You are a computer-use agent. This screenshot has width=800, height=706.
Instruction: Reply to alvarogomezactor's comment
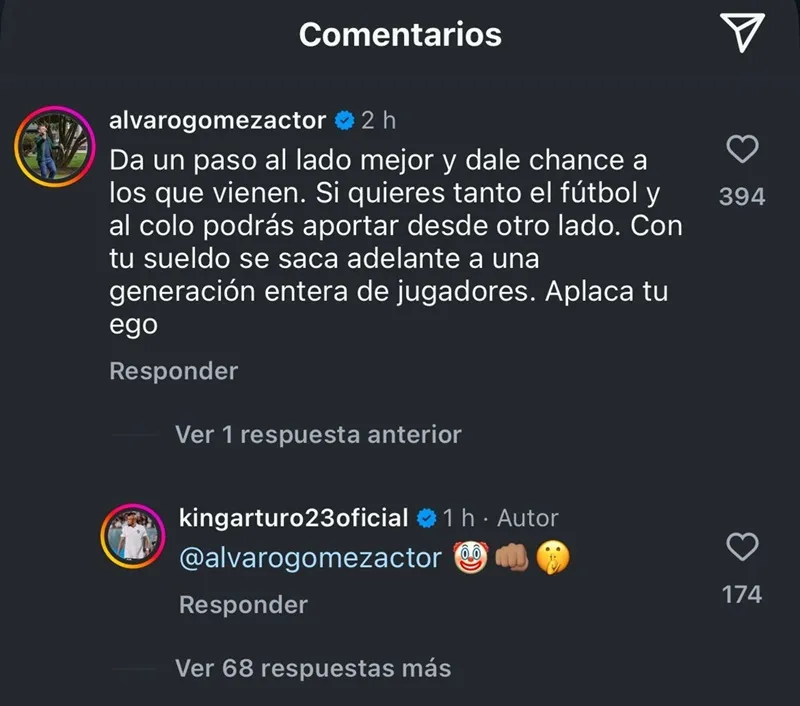coord(173,371)
